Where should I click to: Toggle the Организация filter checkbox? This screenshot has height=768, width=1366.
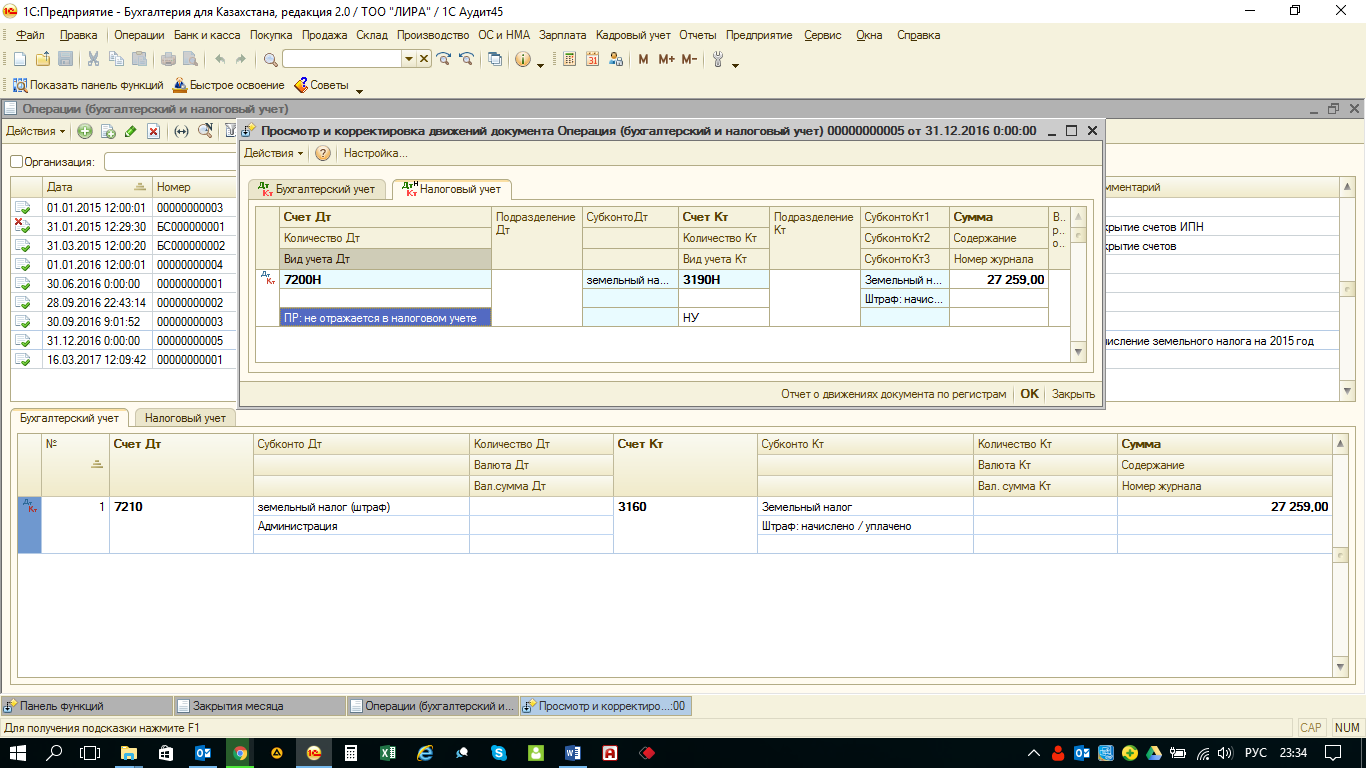click(16, 161)
